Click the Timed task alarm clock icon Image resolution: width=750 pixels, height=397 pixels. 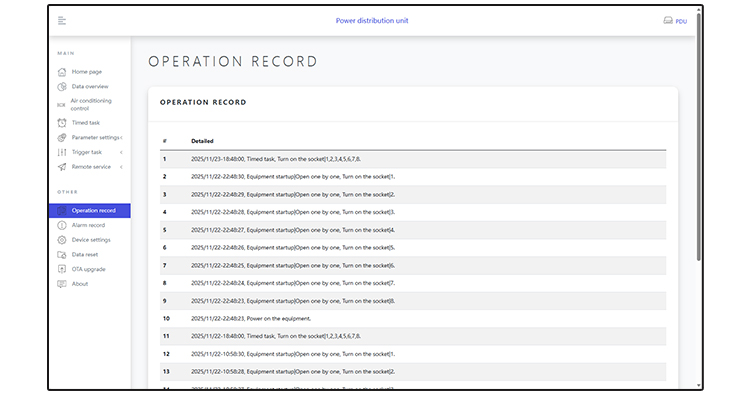point(62,123)
